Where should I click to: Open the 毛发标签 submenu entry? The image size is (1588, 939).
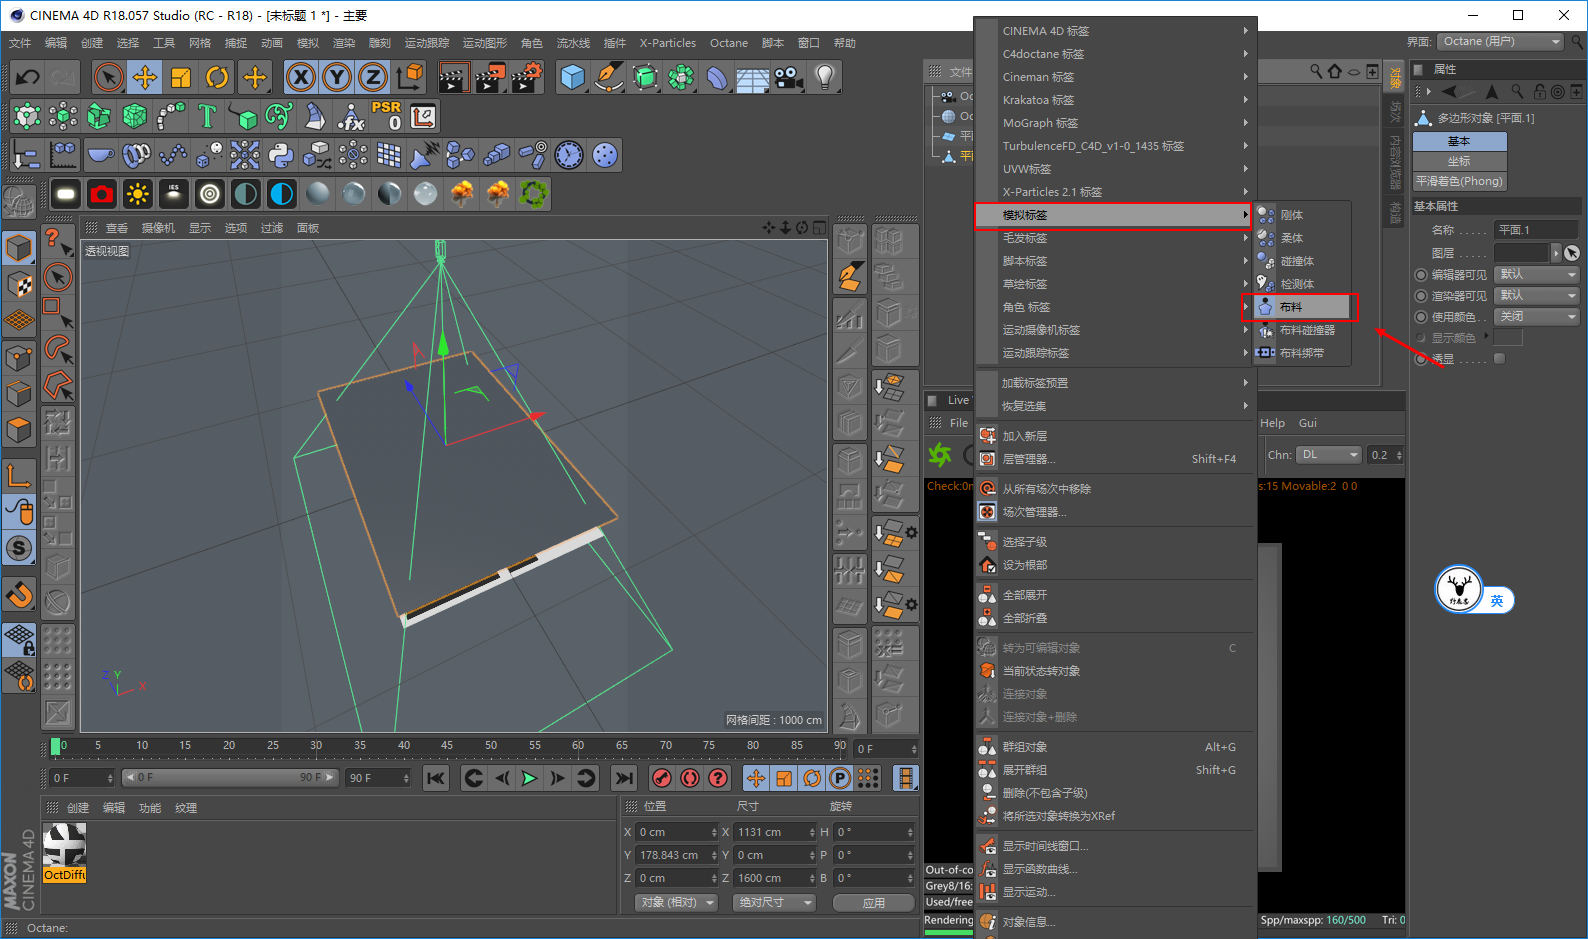click(x=1025, y=238)
